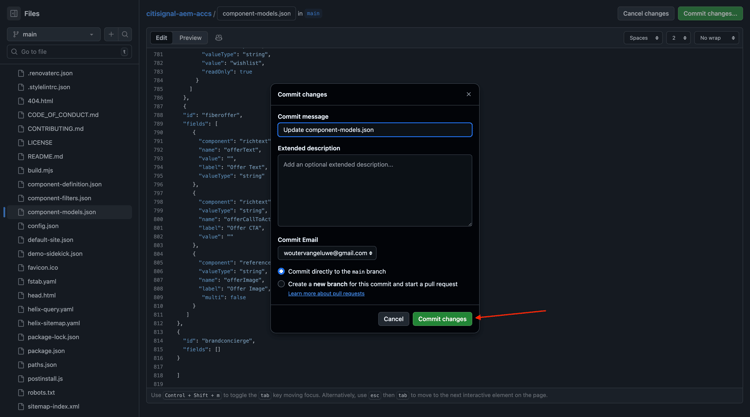Switch to the Preview tab
Image resolution: width=750 pixels, height=417 pixels.
coord(190,38)
